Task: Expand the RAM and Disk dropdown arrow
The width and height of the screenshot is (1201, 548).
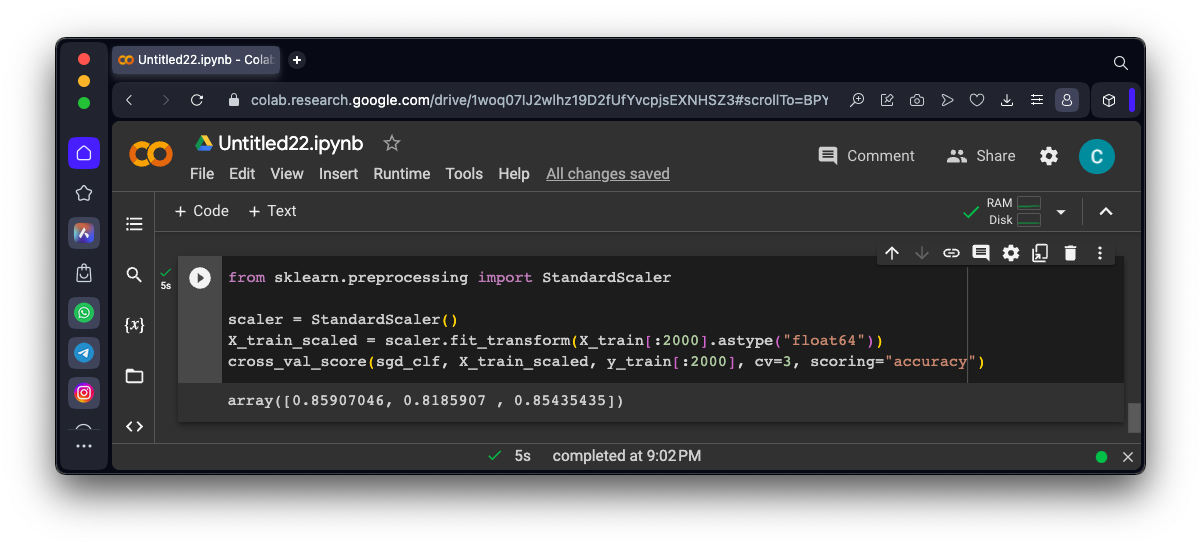Action: (x=1061, y=212)
